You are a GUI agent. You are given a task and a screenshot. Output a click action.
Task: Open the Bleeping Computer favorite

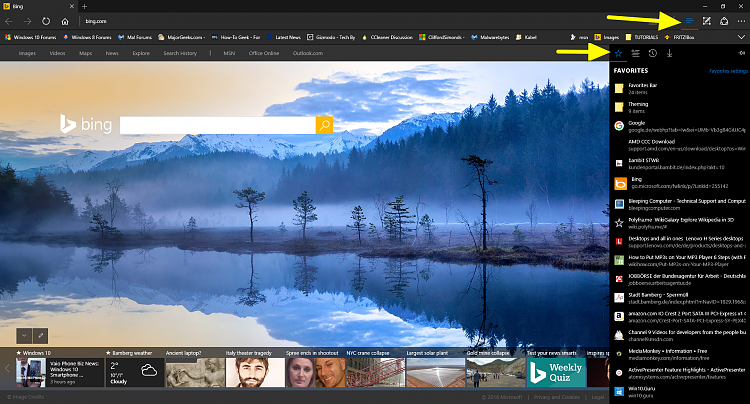click(x=680, y=205)
